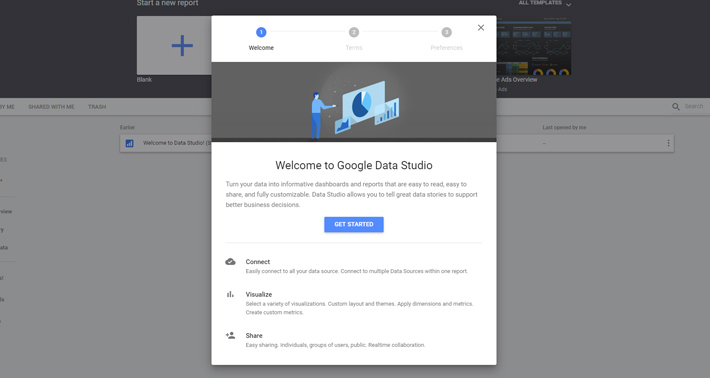Image resolution: width=710 pixels, height=378 pixels.
Task: Click the dashboard illustration banner
Action: pyautogui.click(x=354, y=102)
